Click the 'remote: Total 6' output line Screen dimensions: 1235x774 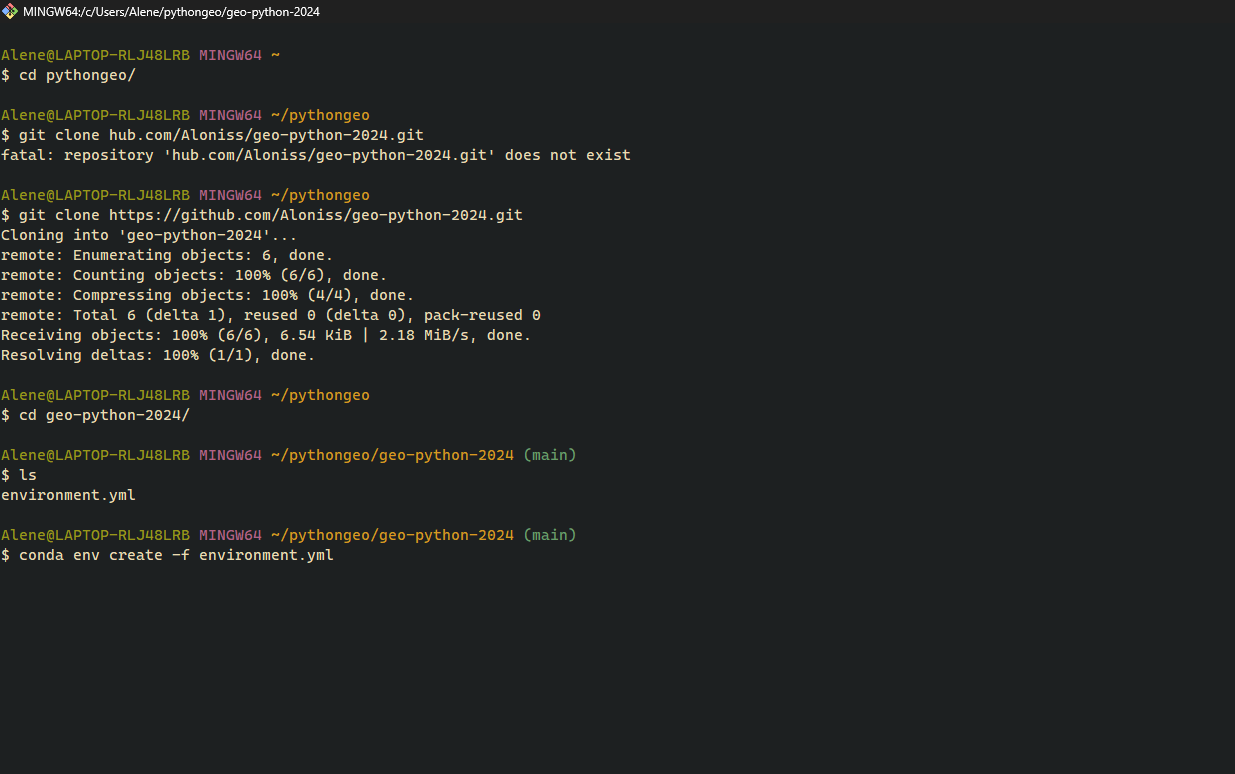pos(270,315)
